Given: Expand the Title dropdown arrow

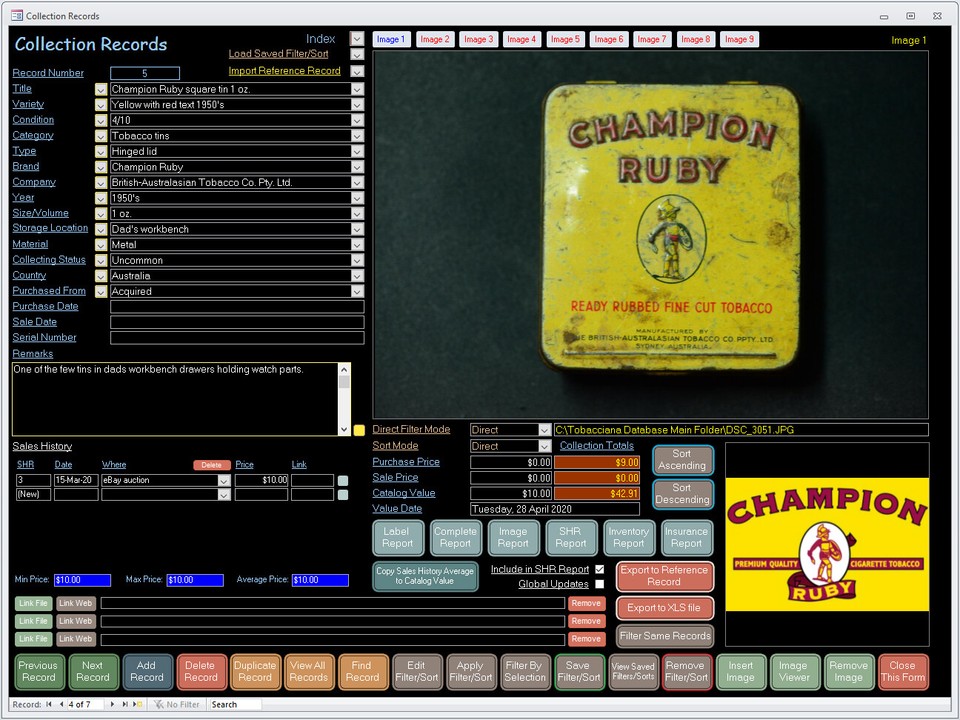Looking at the screenshot, I should coord(357,89).
